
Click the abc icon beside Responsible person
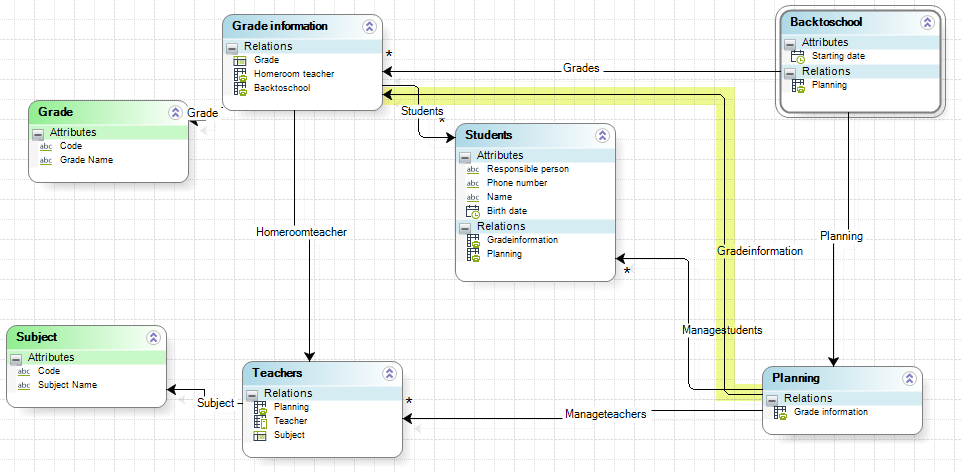473,170
